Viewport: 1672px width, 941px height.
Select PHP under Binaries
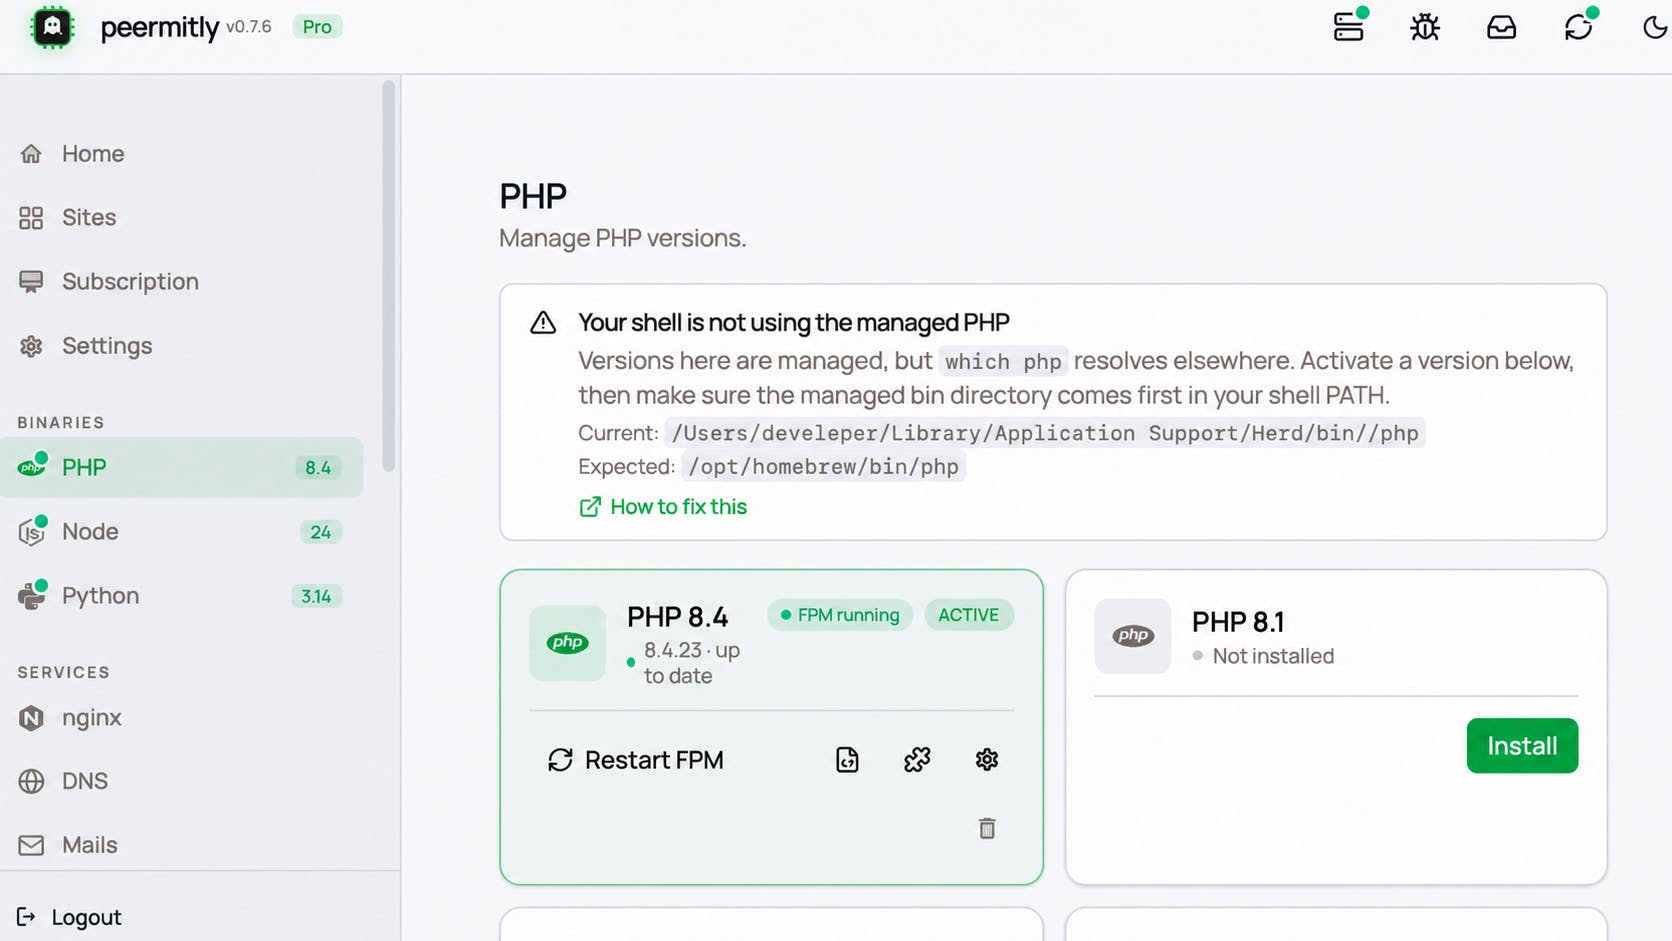[x=182, y=467]
